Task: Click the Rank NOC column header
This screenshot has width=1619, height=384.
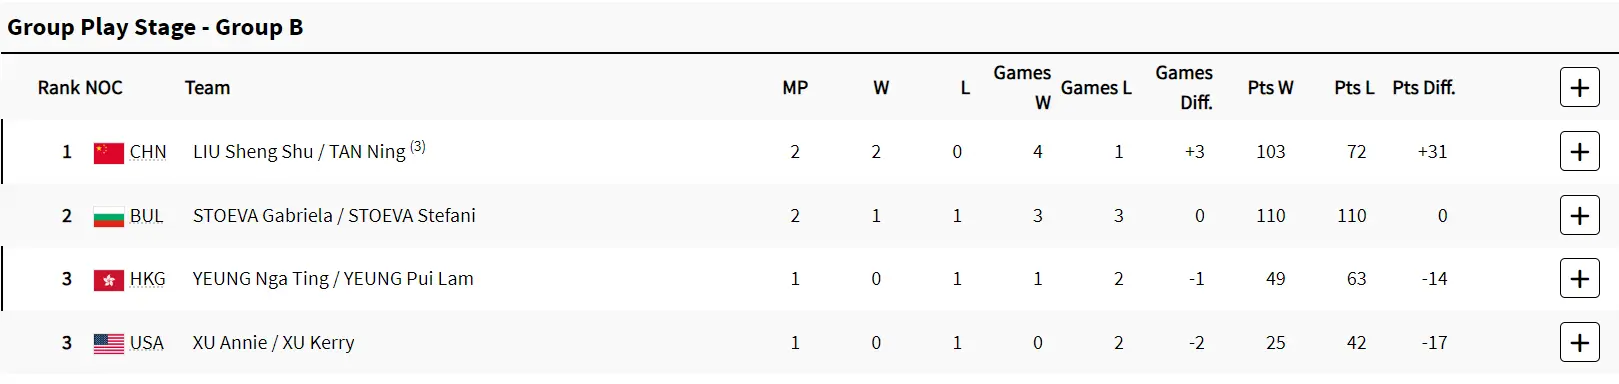Action: click(80, 88)
